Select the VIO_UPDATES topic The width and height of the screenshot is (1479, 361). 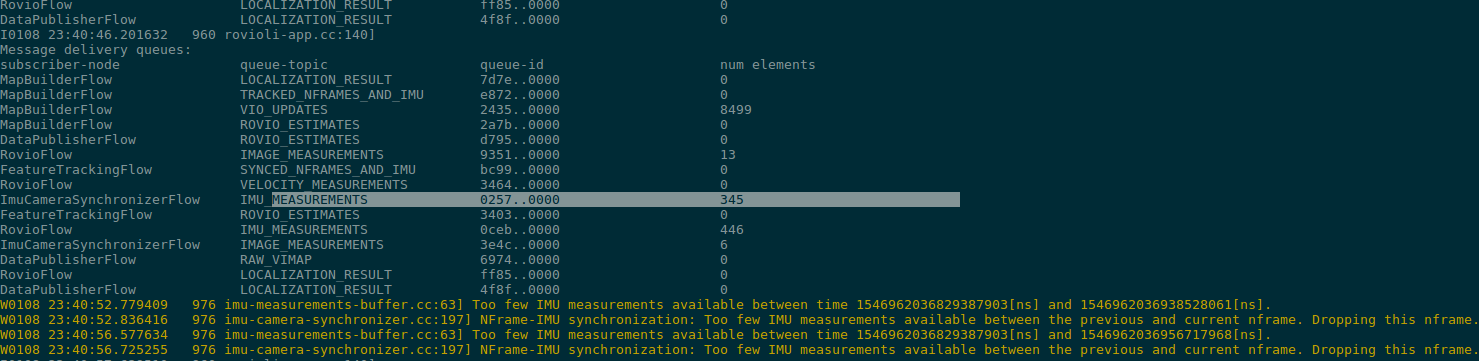click(x=284, y=110)
